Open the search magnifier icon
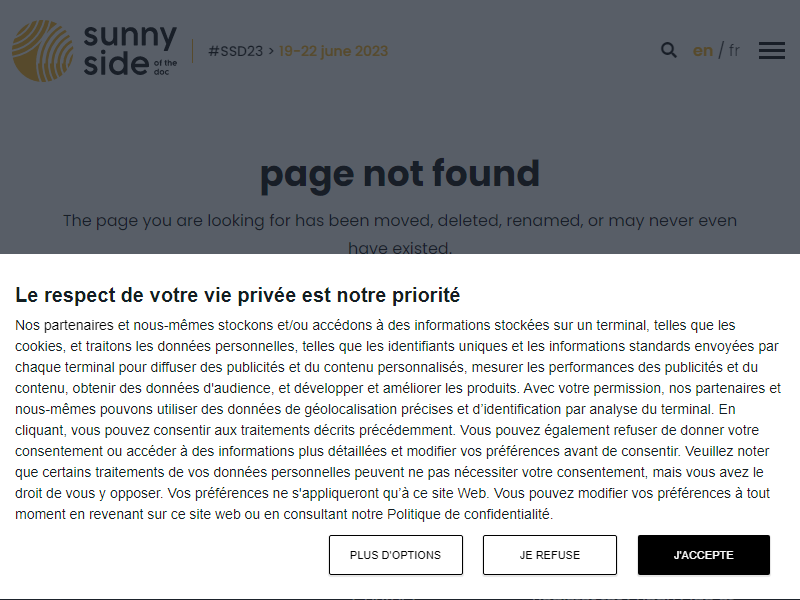Image resolution: width=800 pixels, height=600 pixels. click(668, 50)
